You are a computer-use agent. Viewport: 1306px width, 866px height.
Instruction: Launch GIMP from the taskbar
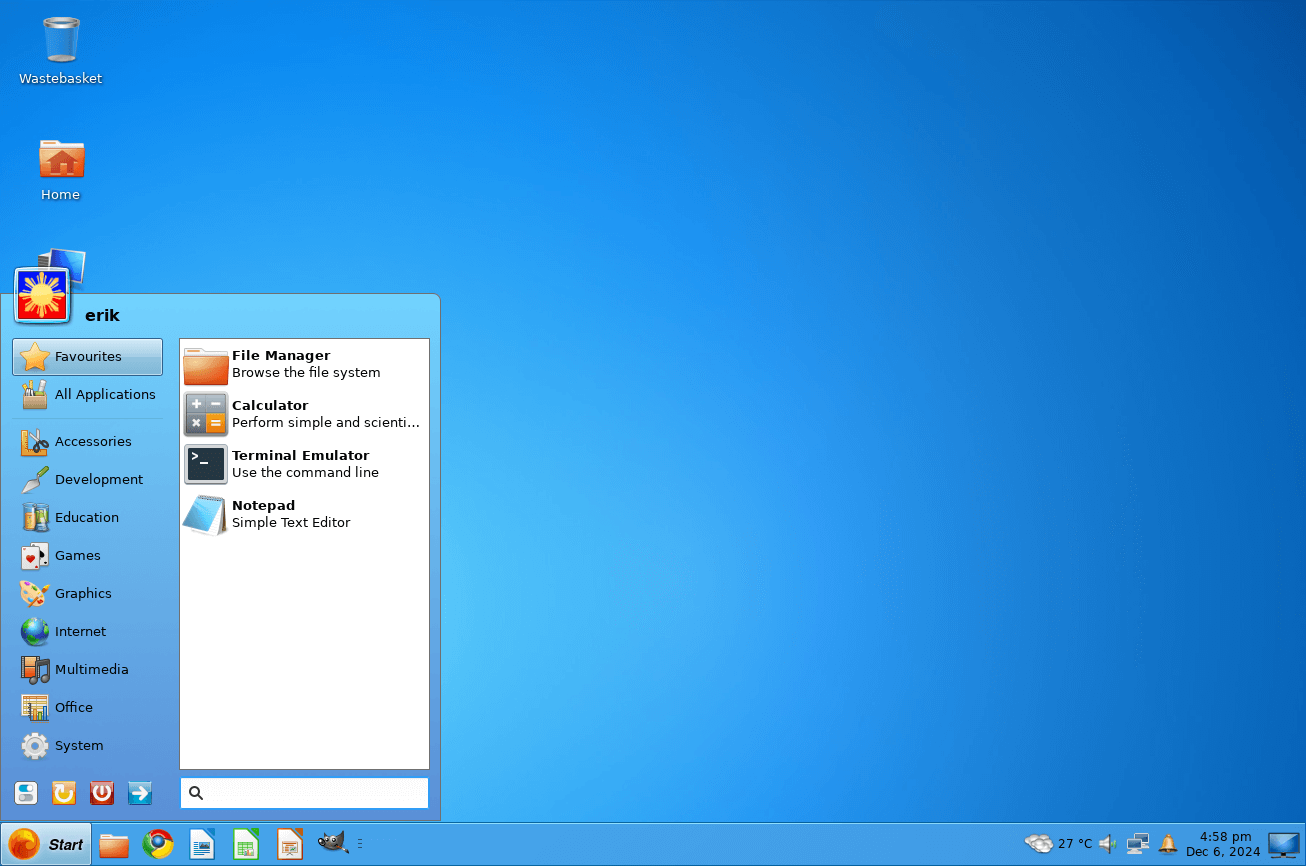[x=333, y=843]
